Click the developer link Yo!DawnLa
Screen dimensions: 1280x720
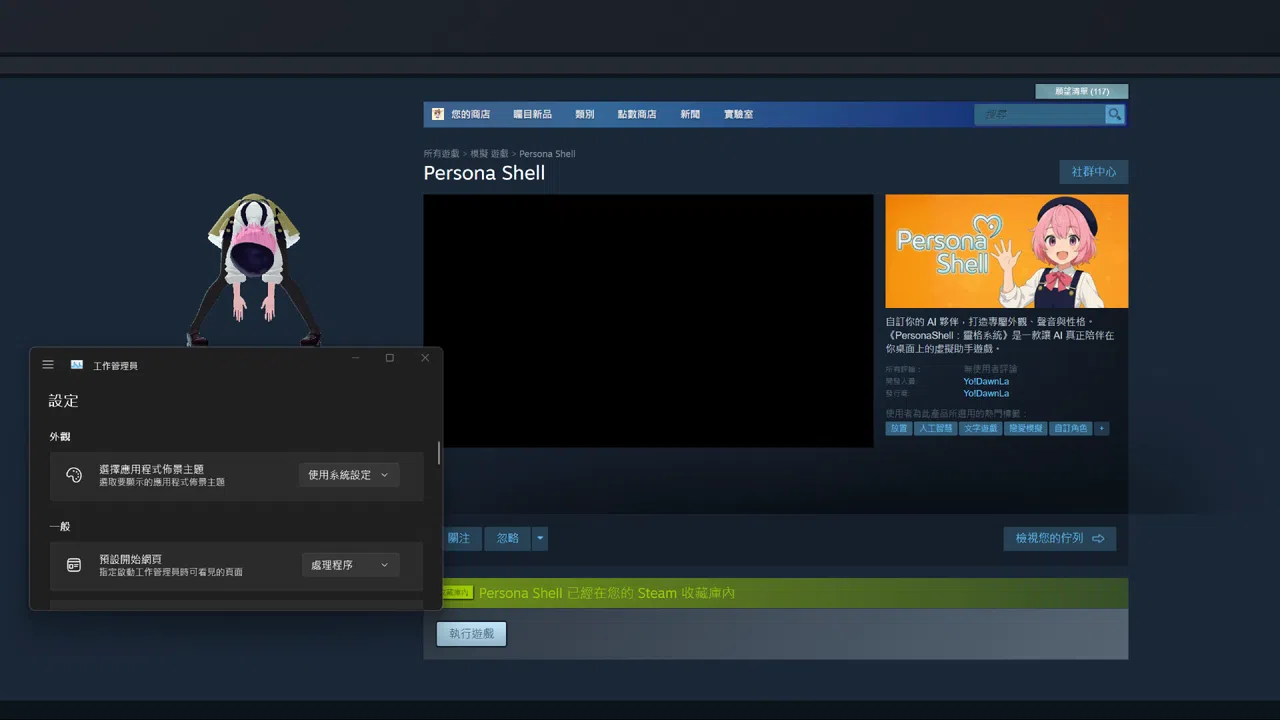[986, 381]
